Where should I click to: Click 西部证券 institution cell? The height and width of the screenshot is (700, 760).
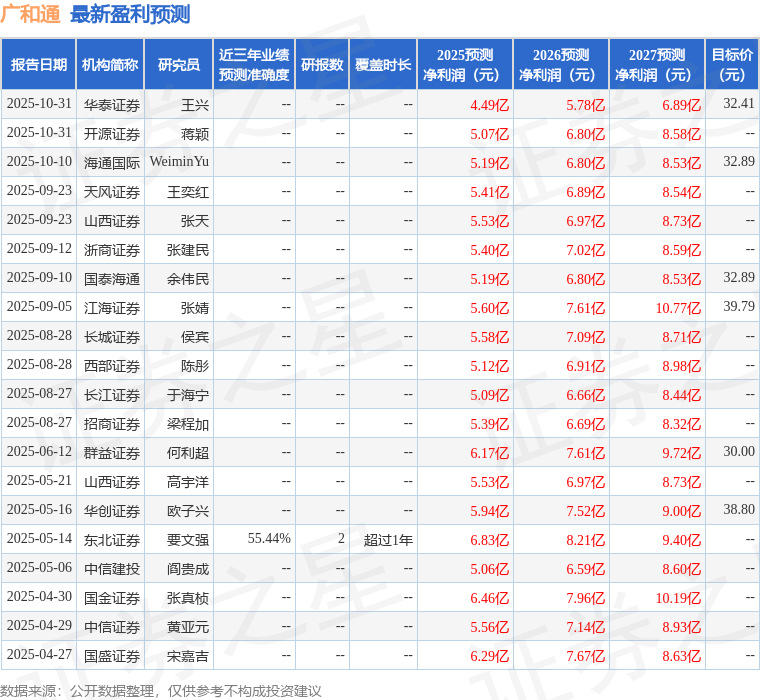(111, 366)
